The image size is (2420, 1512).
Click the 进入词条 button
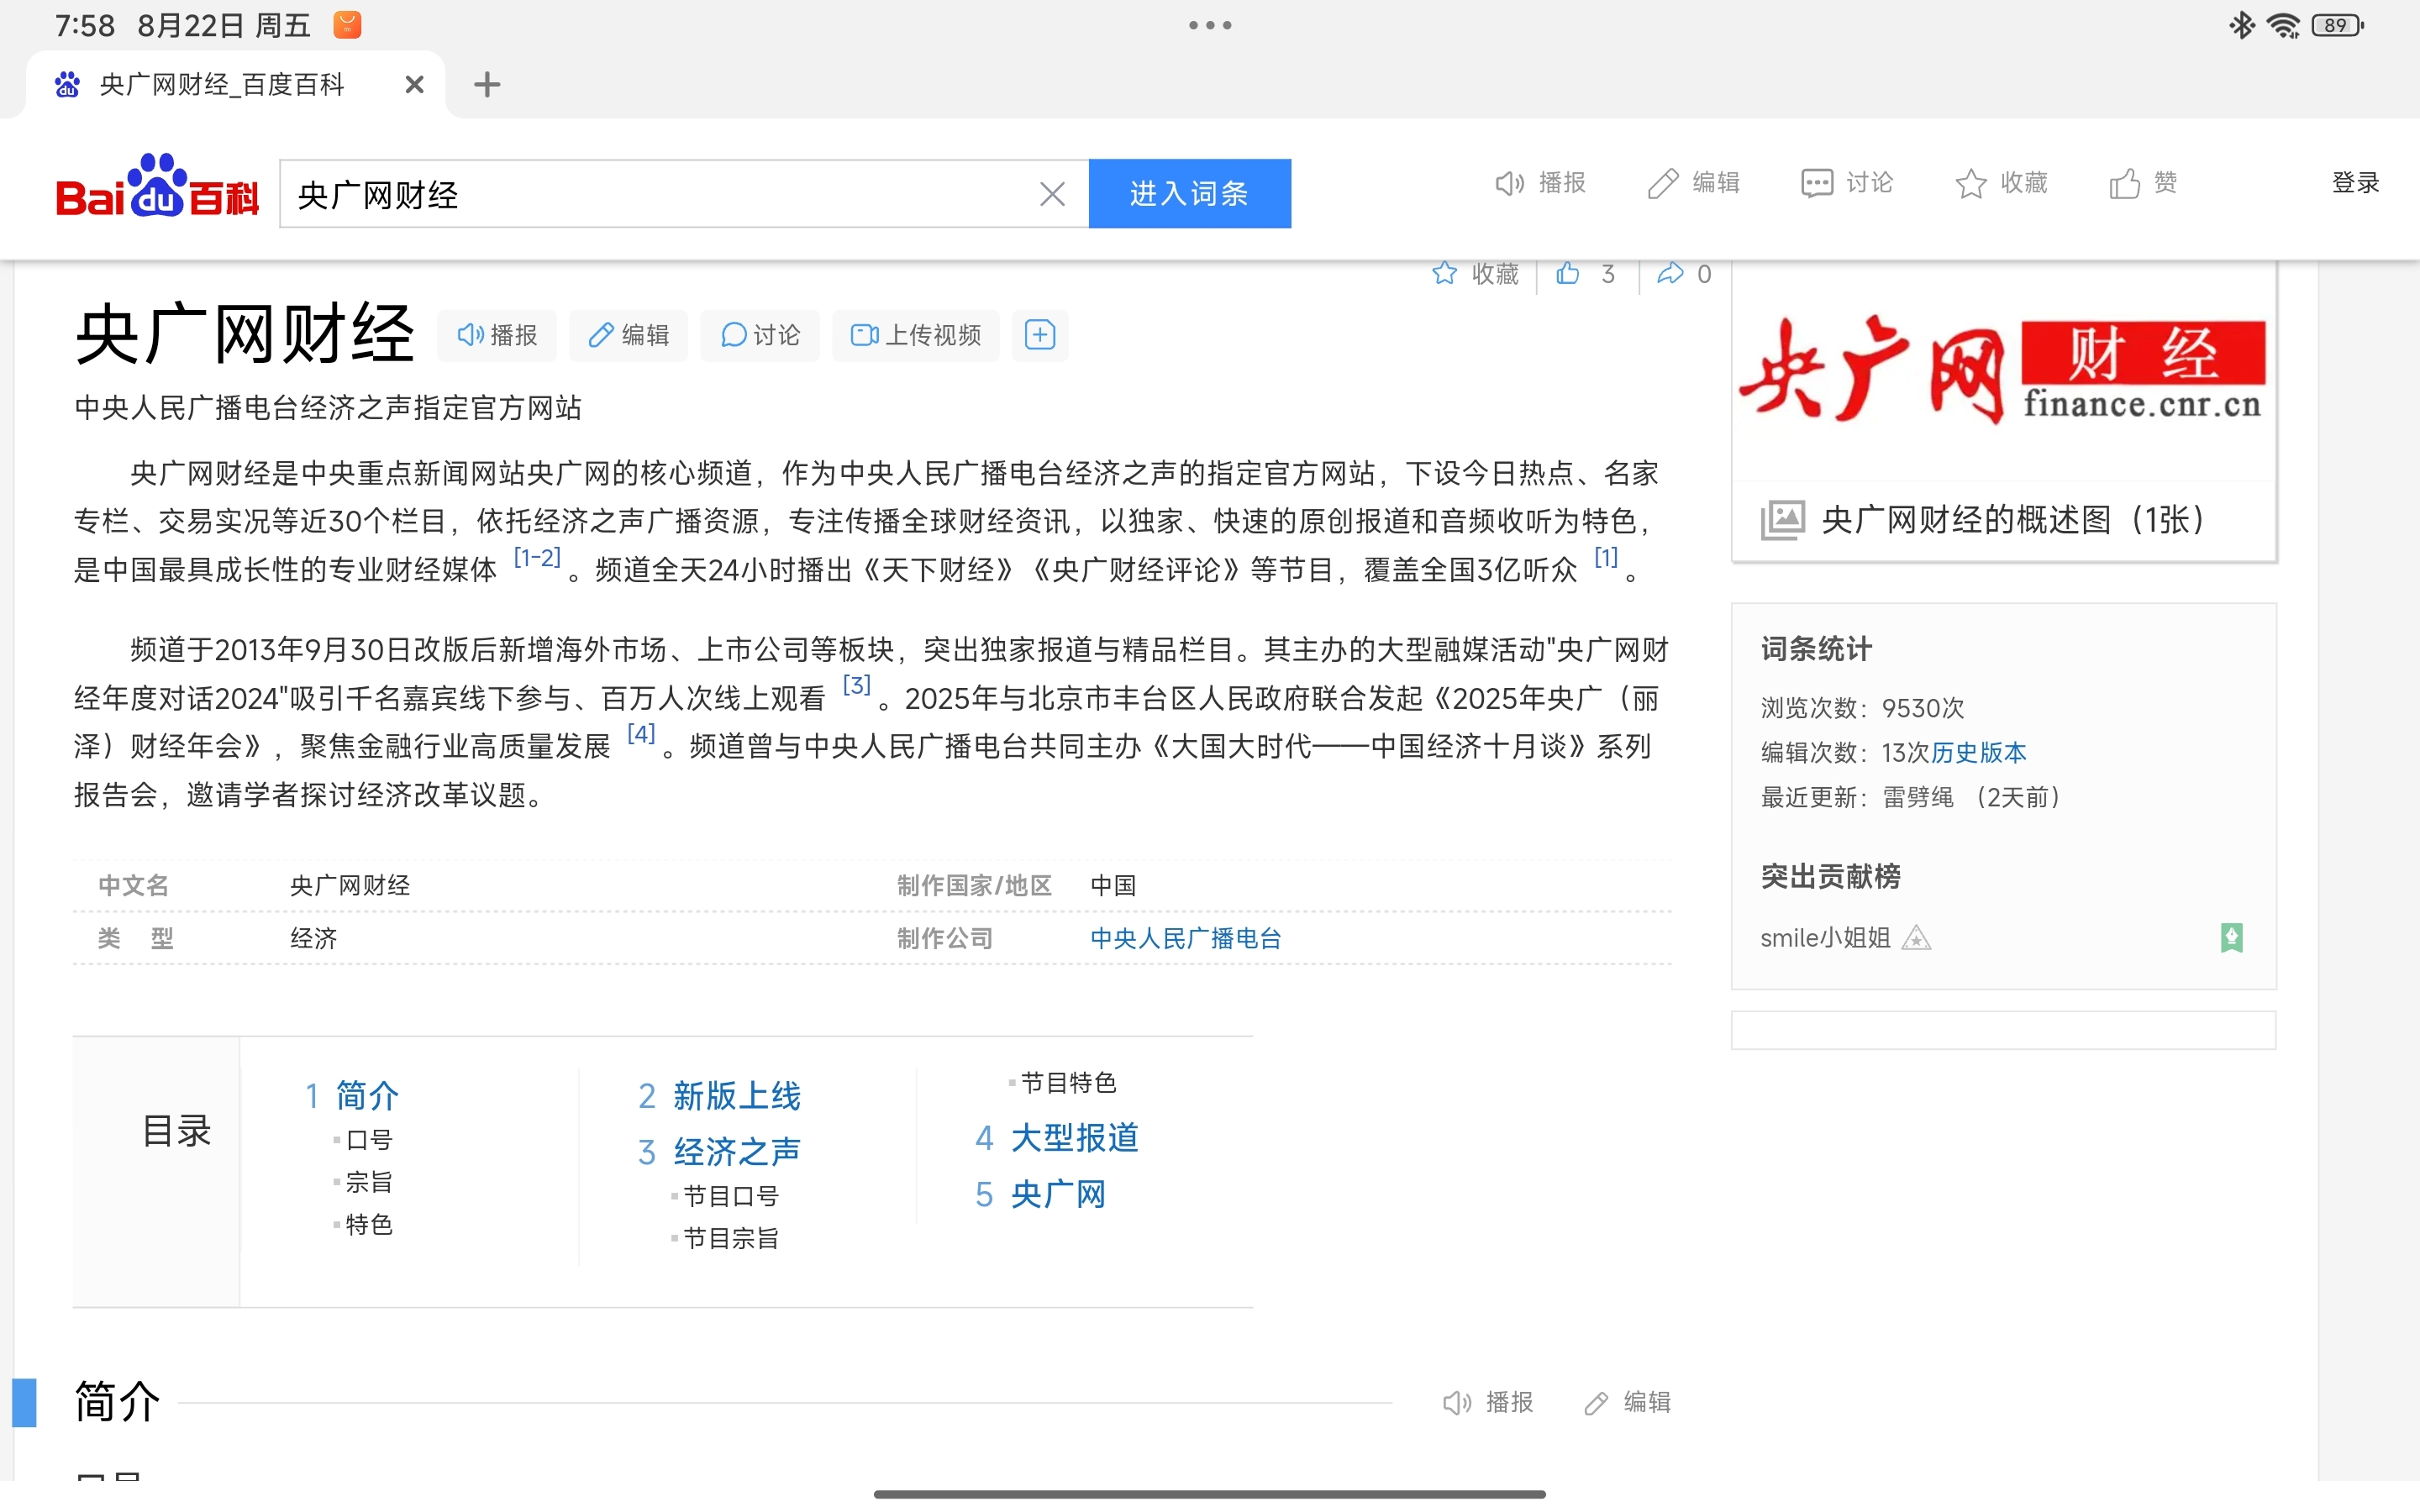click(1189, 193)
